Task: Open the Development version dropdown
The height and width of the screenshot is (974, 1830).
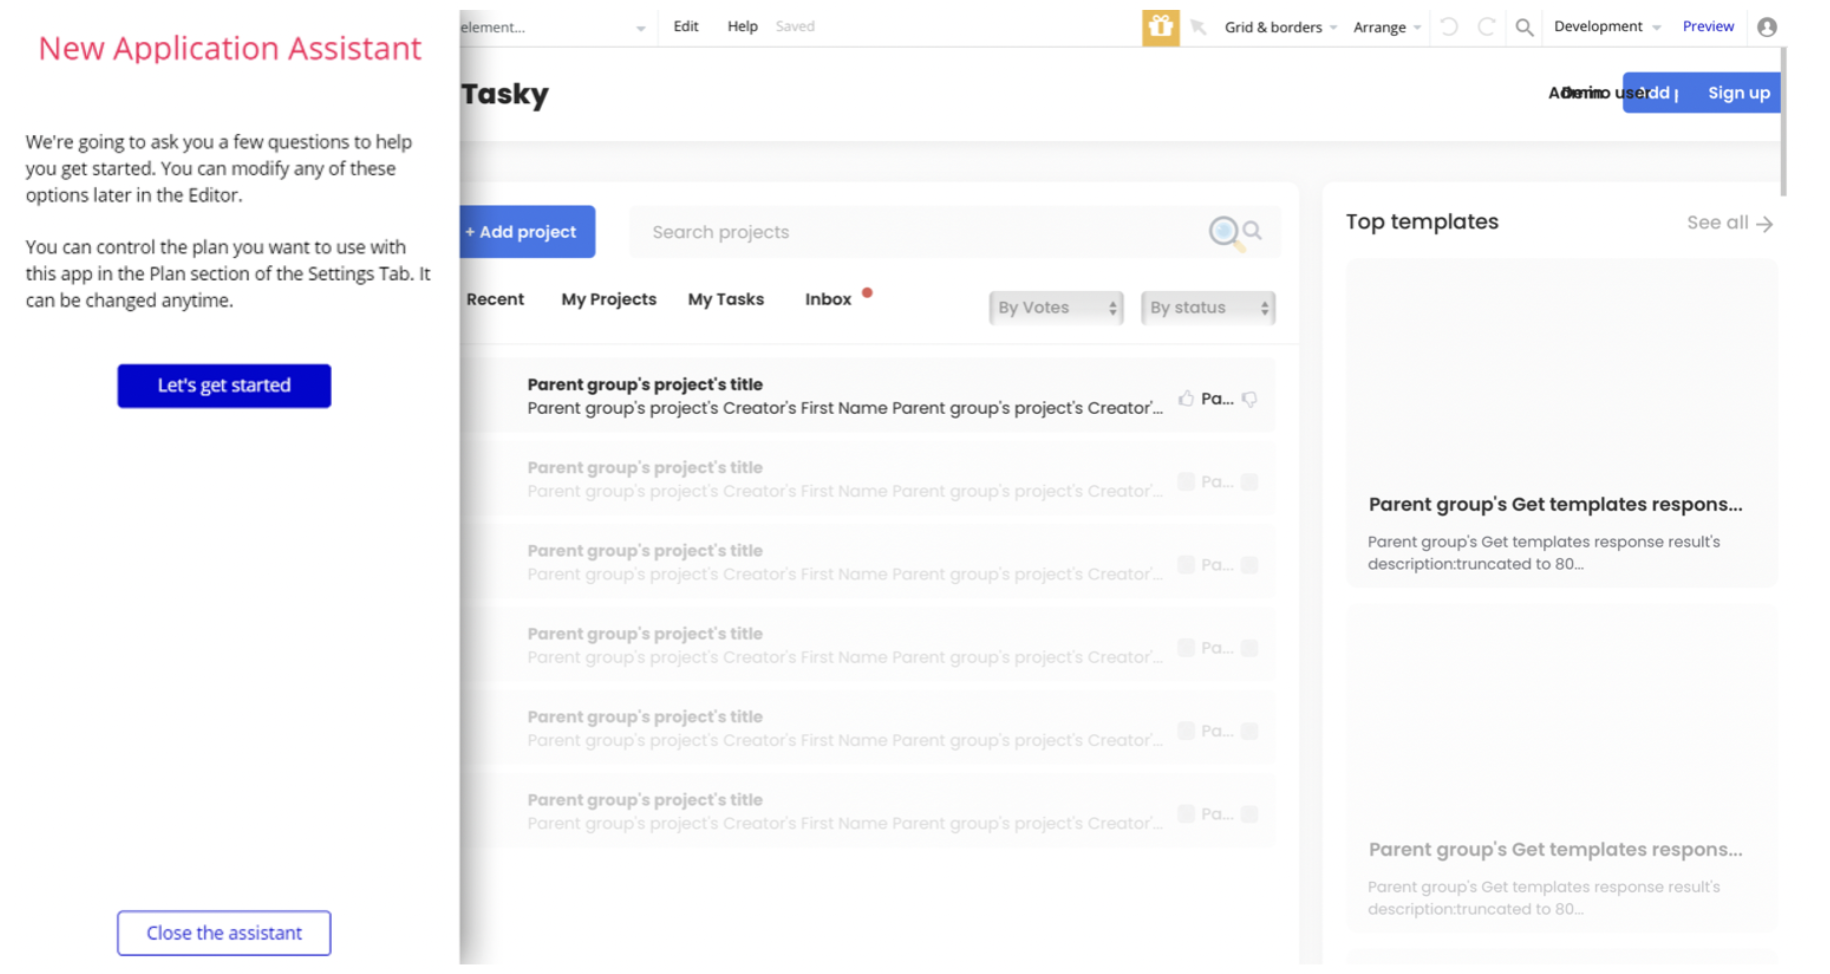Action: point(1606,27)
